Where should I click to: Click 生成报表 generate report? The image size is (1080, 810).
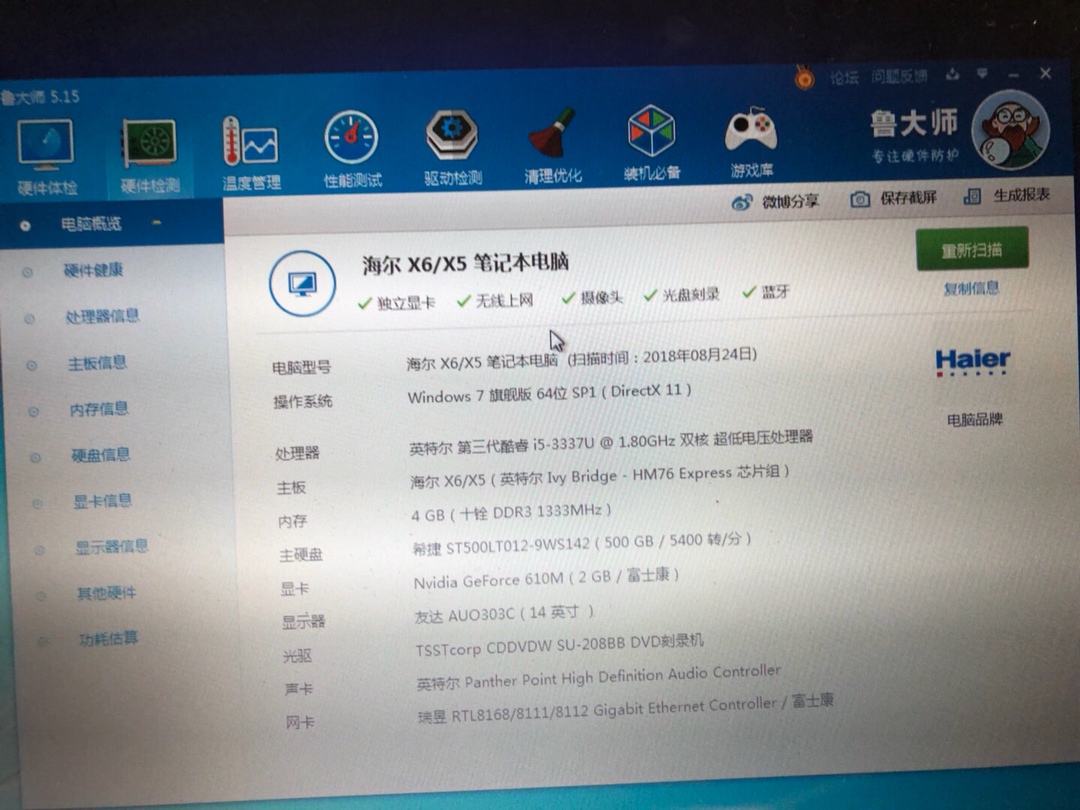point(1007,196)
